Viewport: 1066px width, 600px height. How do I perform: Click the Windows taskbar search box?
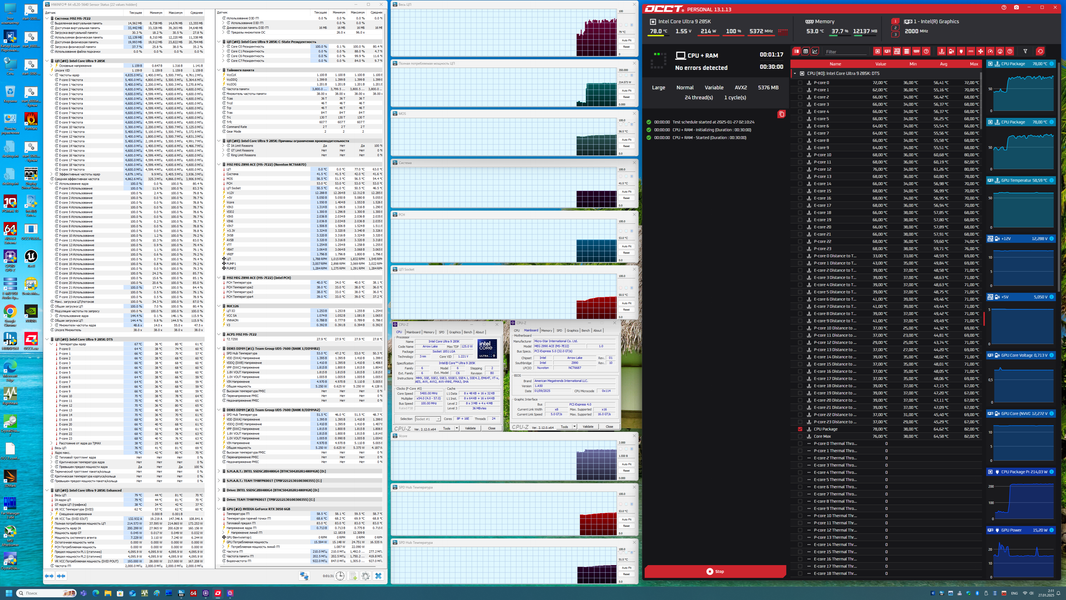tap(46, 593)
